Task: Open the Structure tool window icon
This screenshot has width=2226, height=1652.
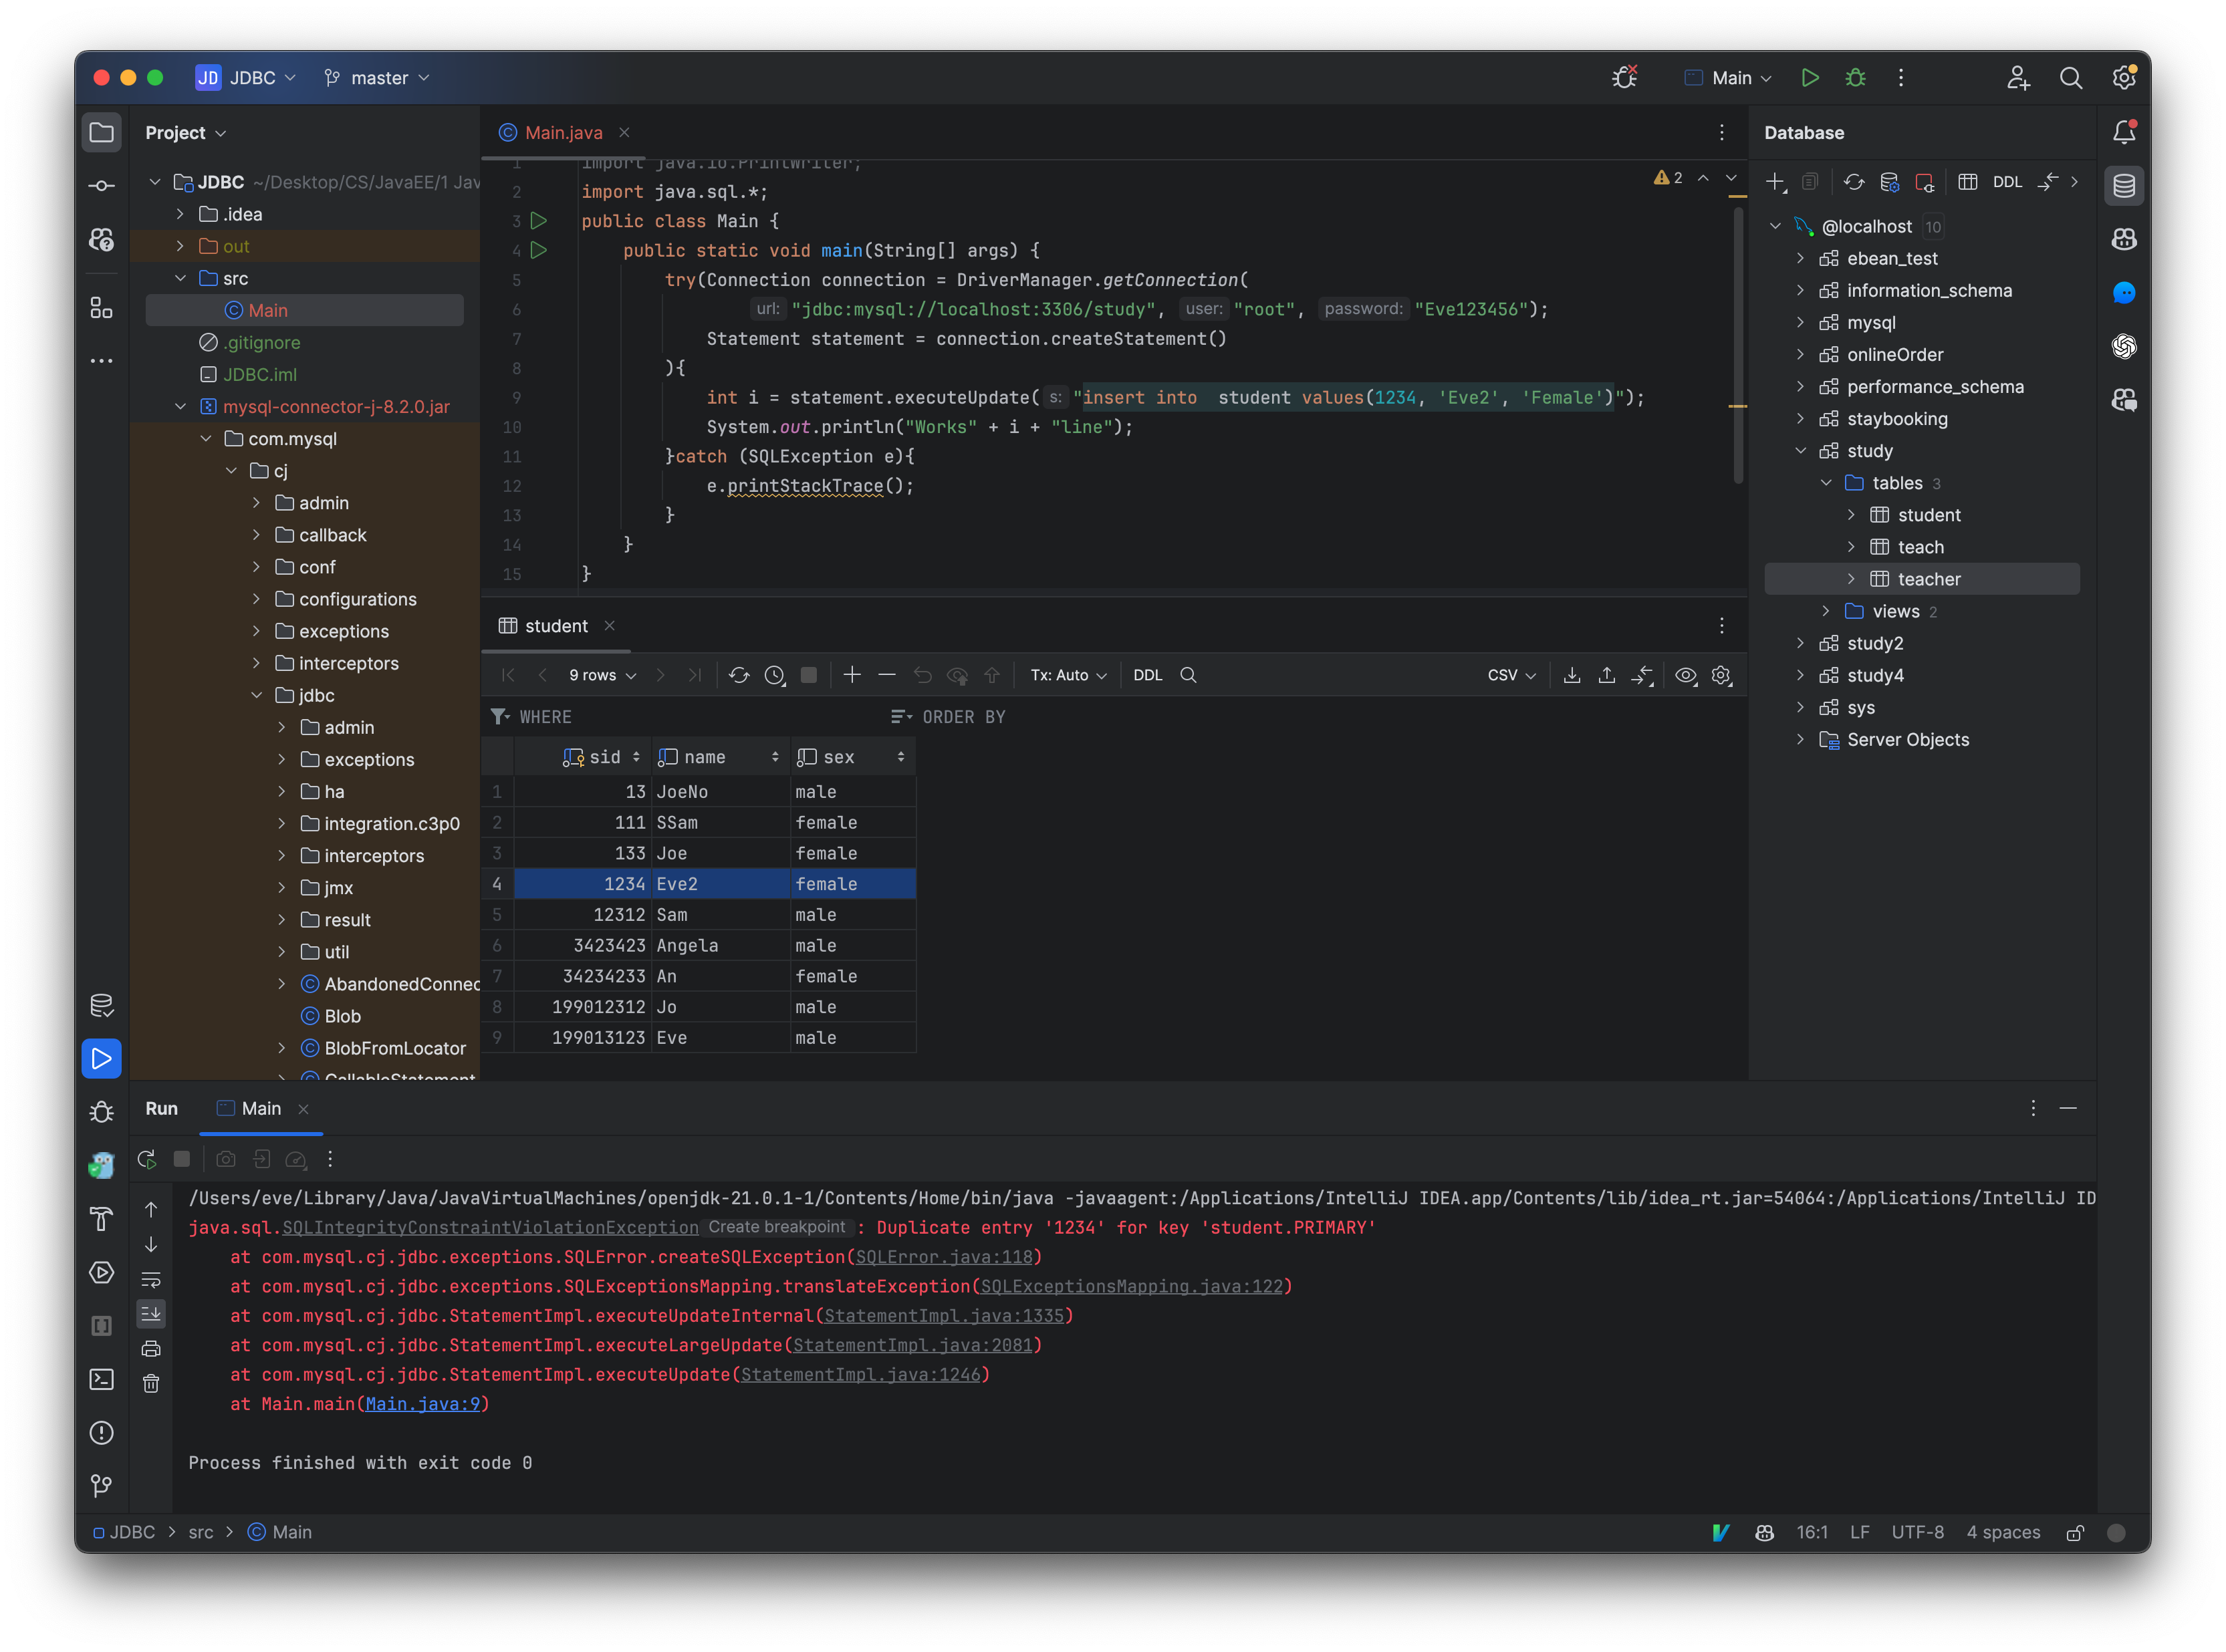Action: pyautogui.click(x=101, y=308)
